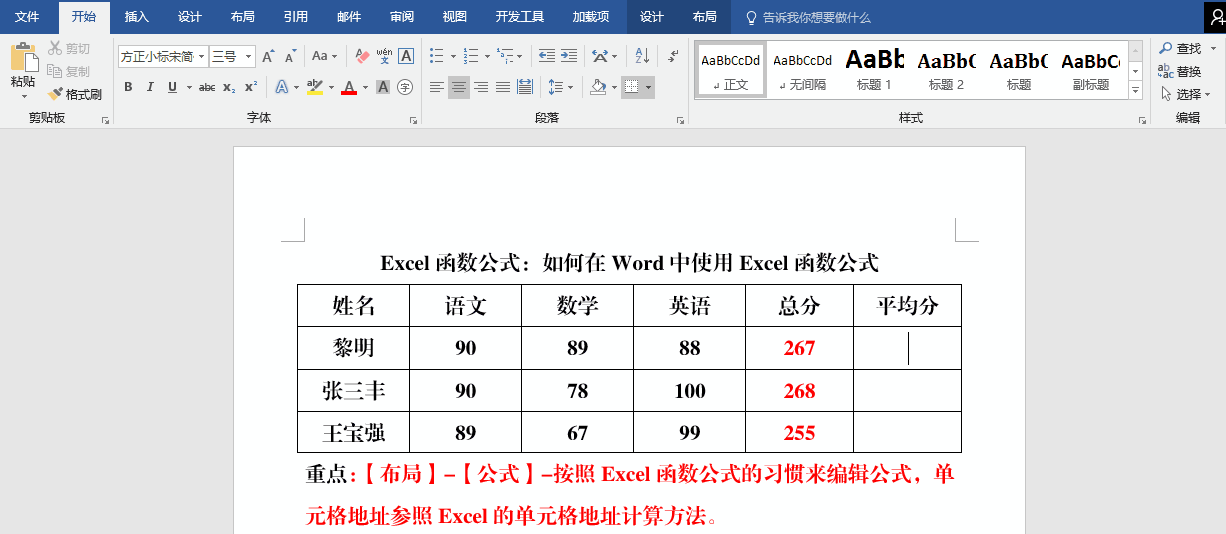Screen dimensions: 1226x534
Task: Use the Format Painter (格式刷)
Action: 75,95
